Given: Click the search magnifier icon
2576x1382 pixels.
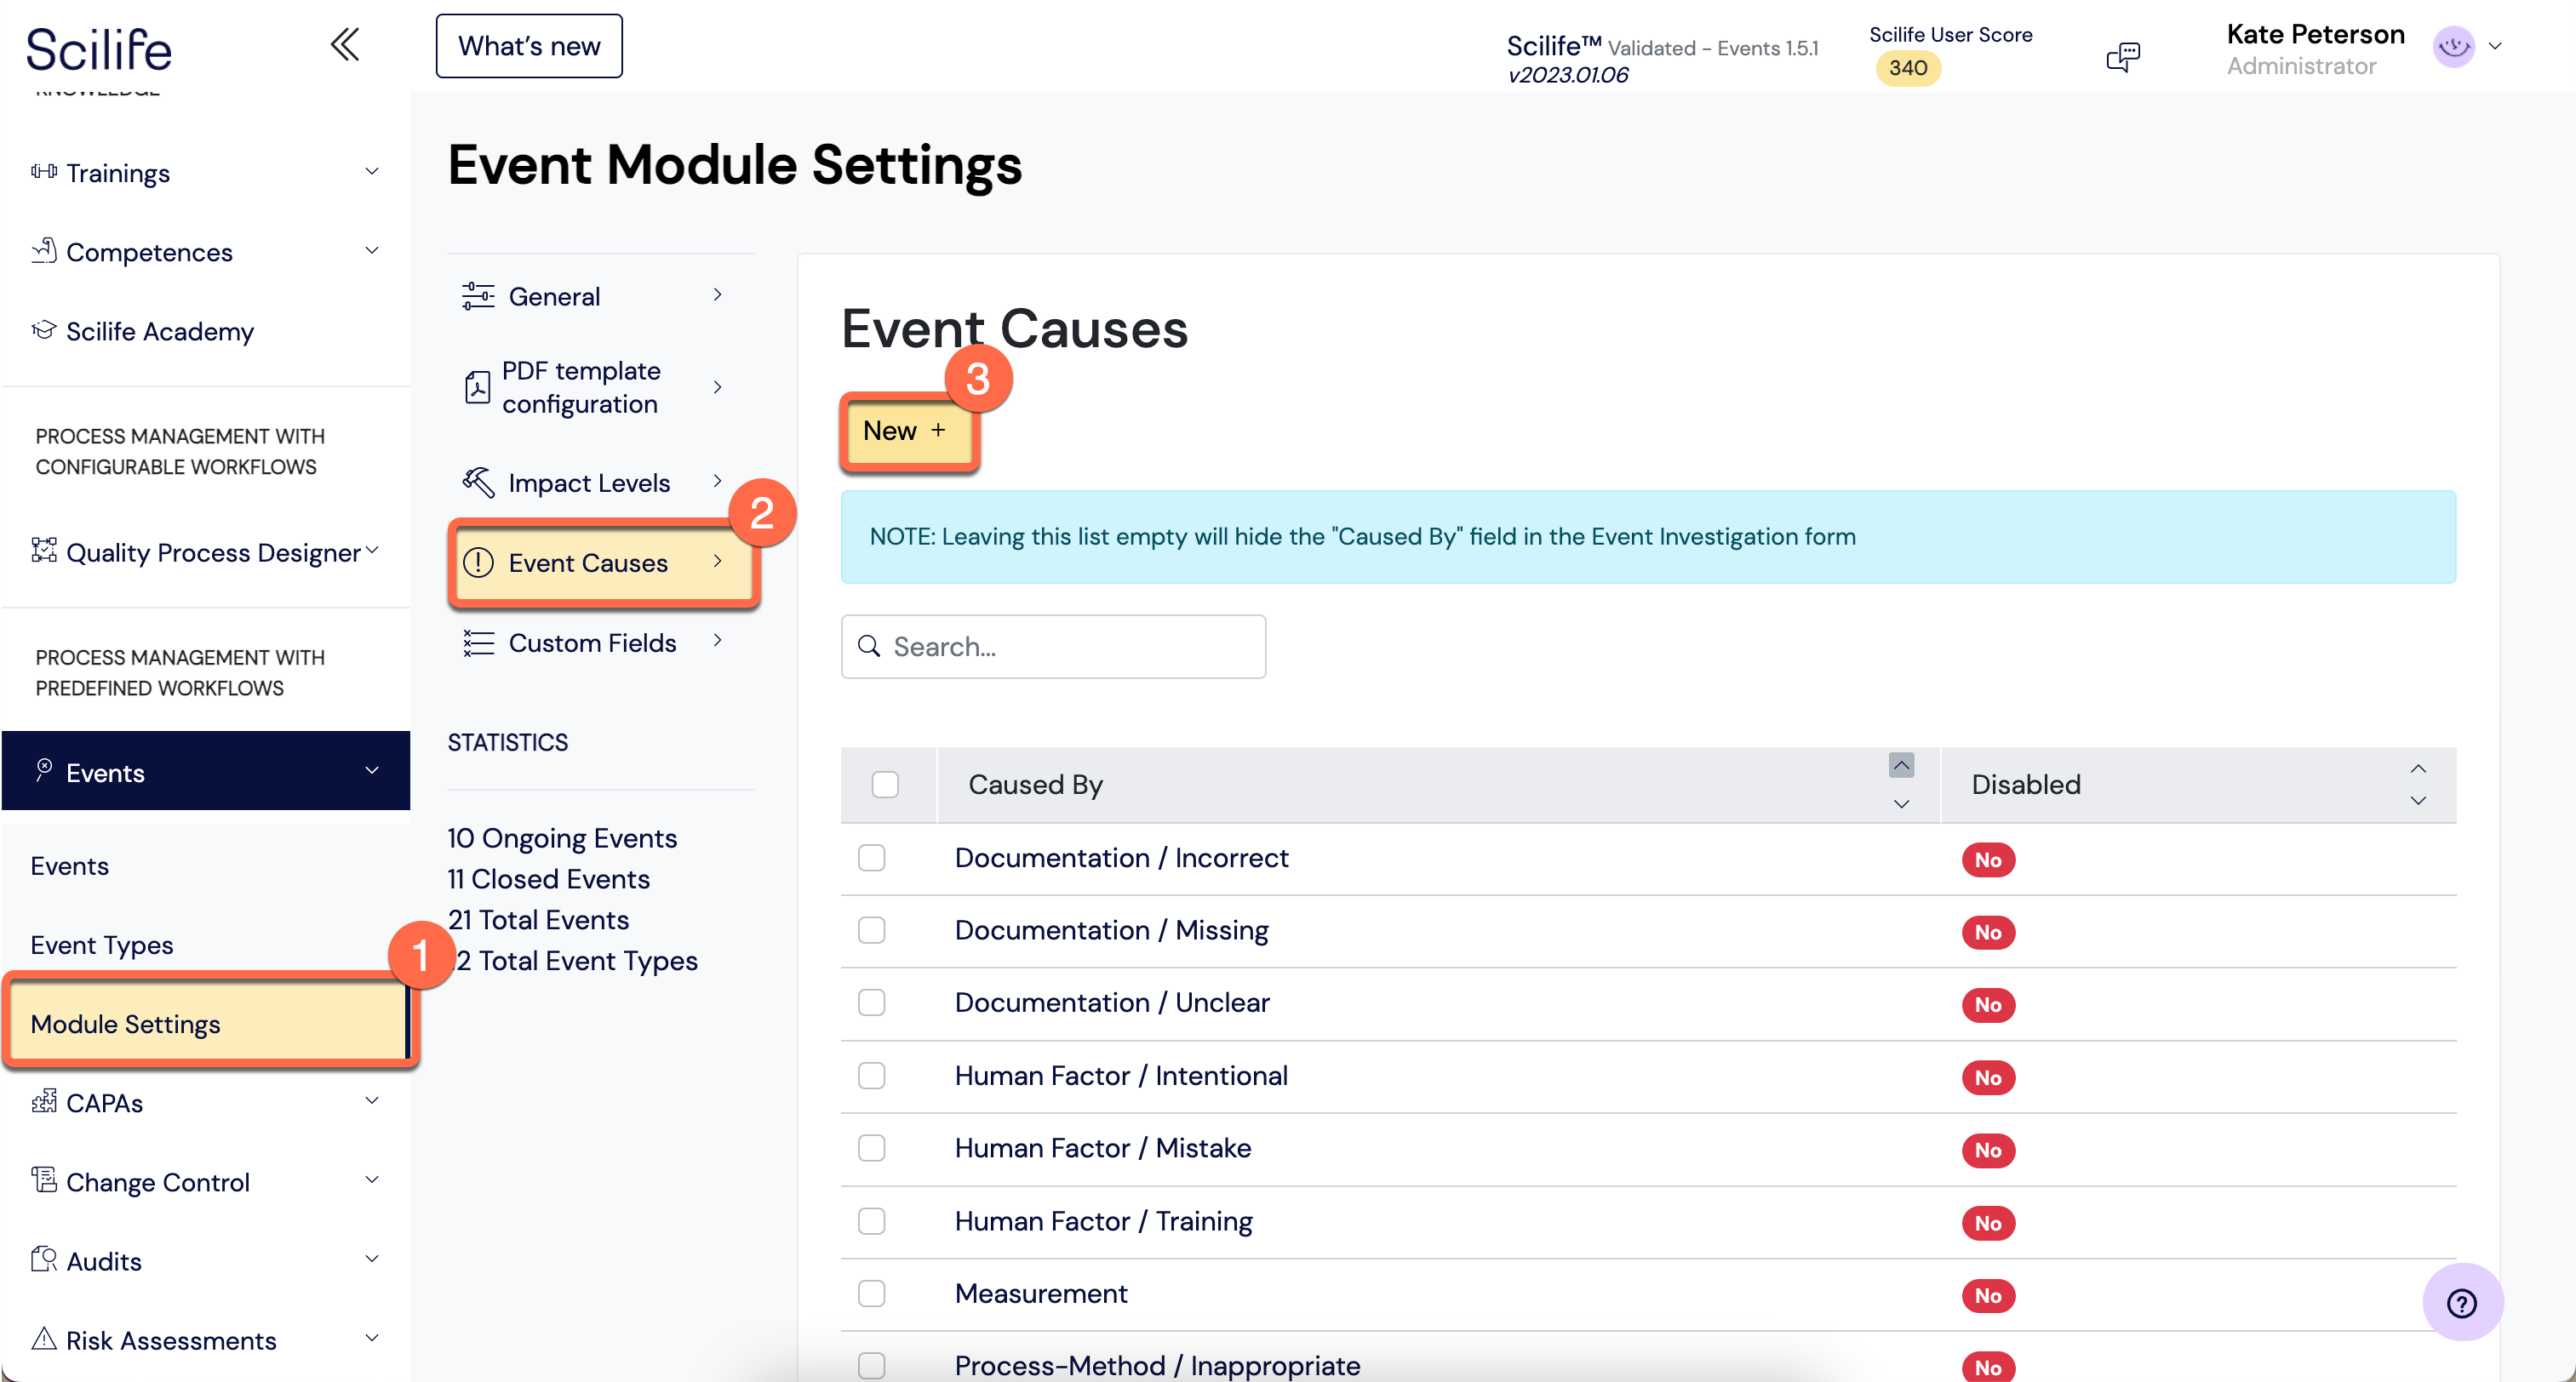Looking at the screenshot, I should pyautogui.click(x=869, y=646).
